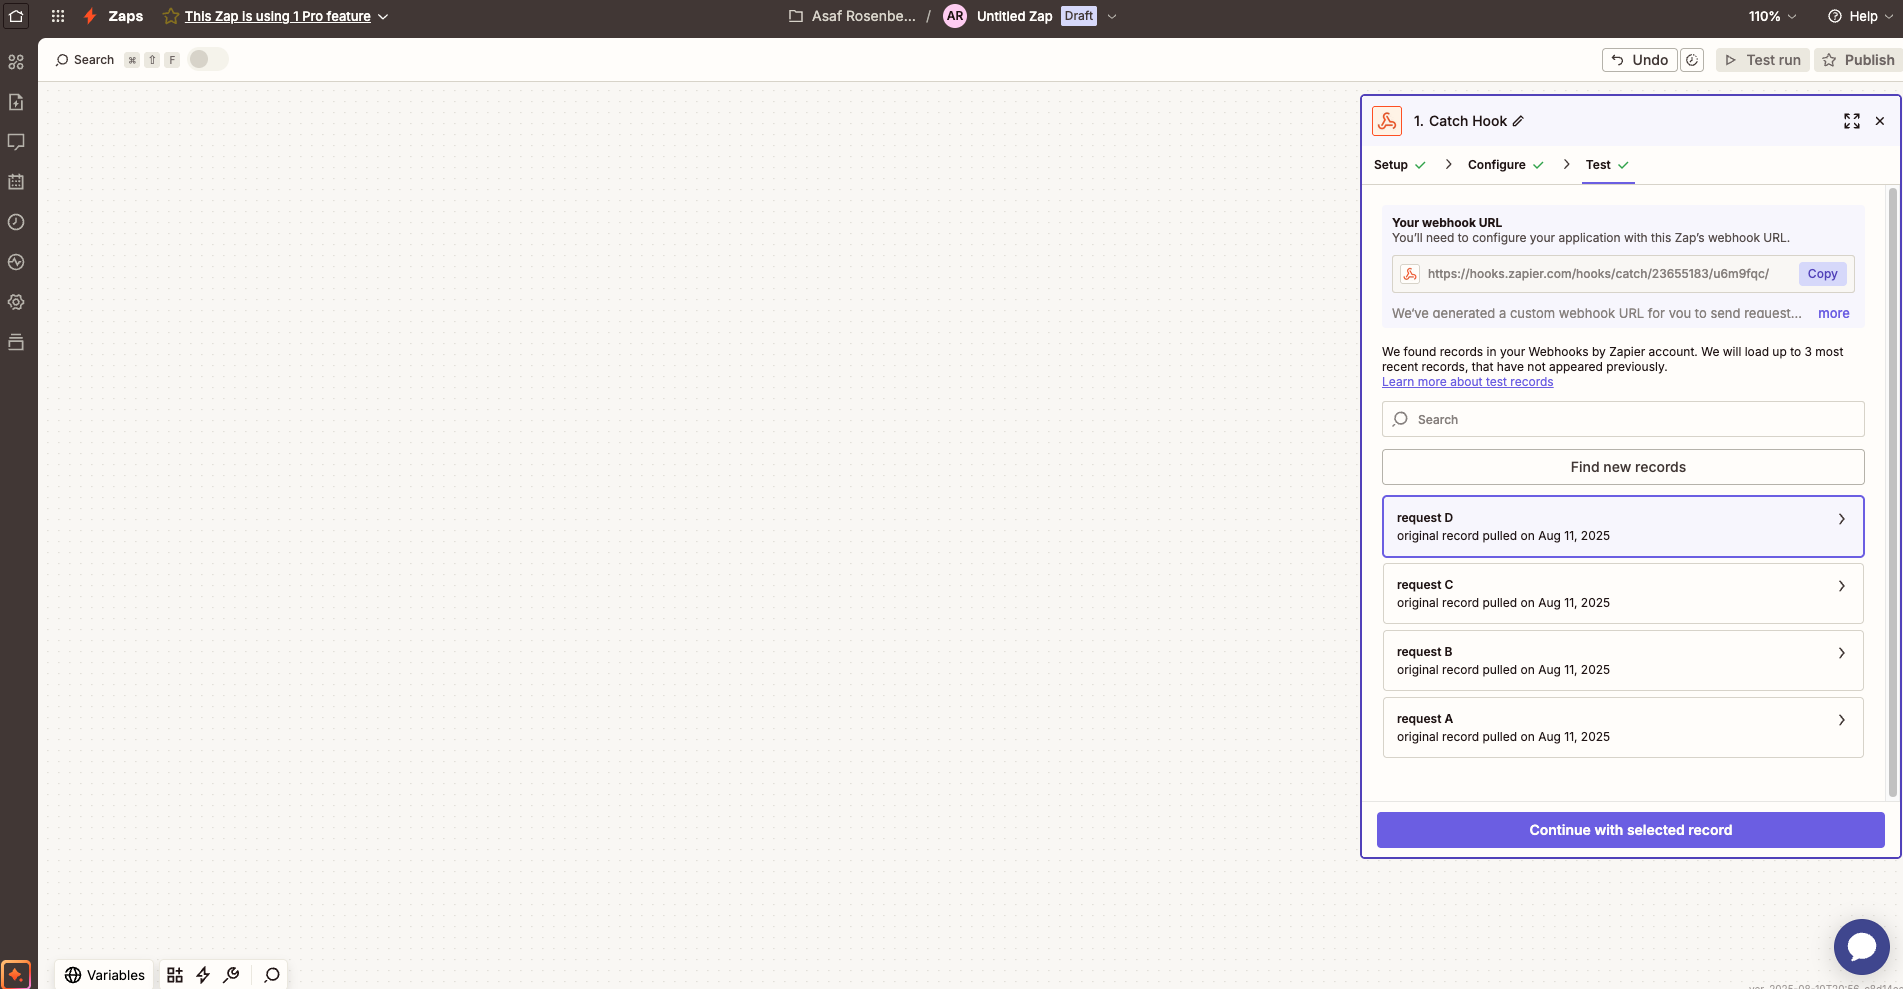Publish the Zap
The image size is (1903, 989).
coord(1858,60)
